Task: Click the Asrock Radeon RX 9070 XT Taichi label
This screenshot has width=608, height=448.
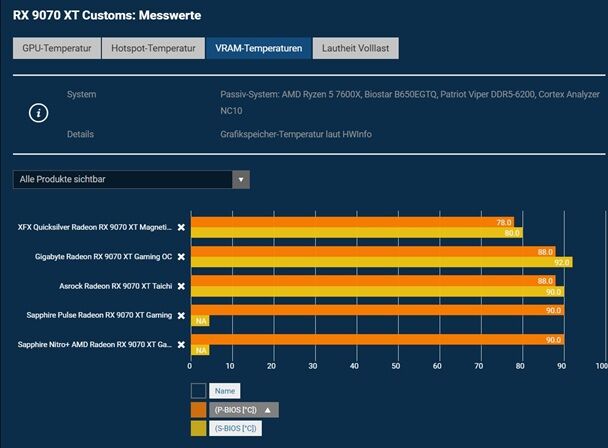Action: pos(116,286)
